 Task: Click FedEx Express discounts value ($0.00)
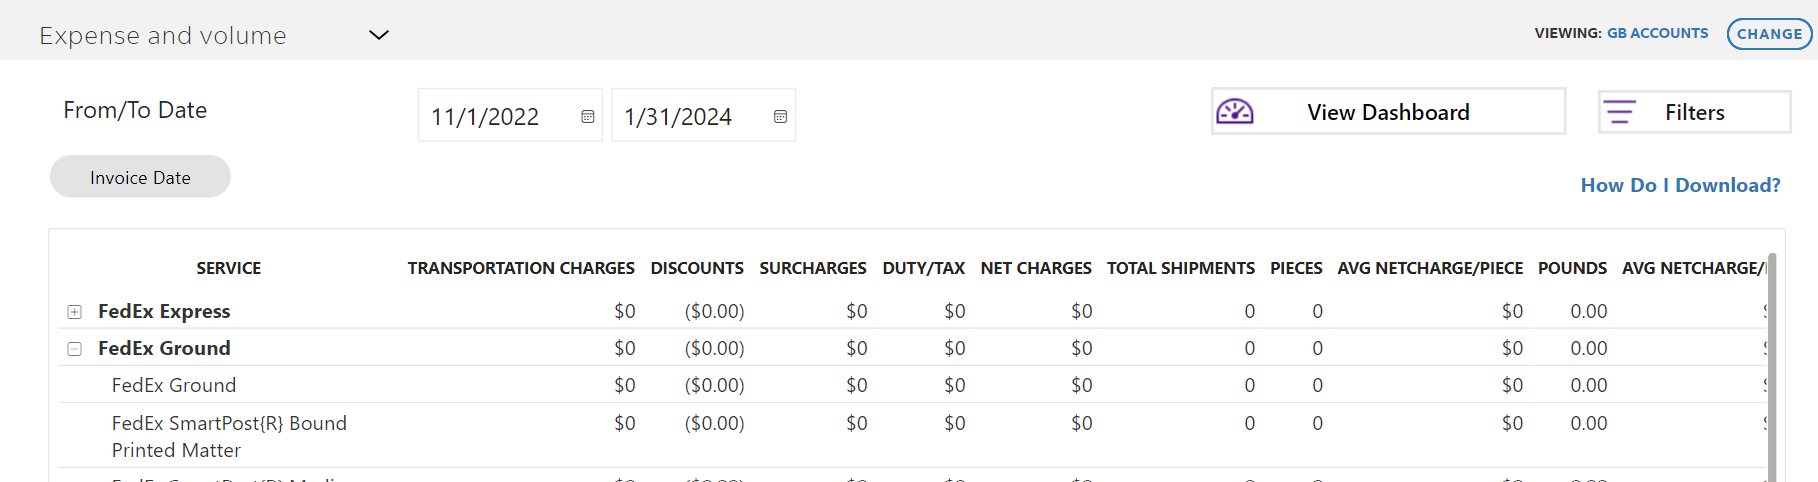(x=714, y=311)
